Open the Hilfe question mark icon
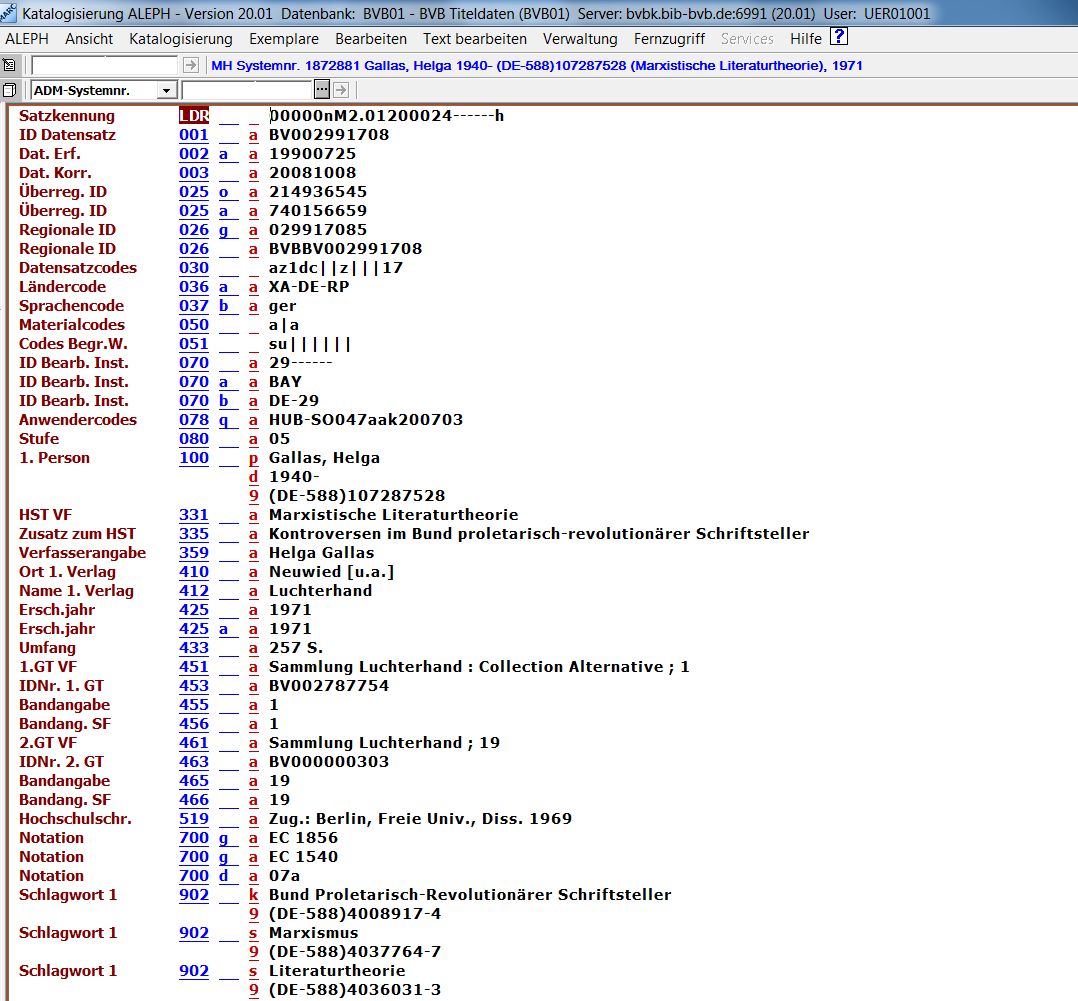 pos(839,38)
